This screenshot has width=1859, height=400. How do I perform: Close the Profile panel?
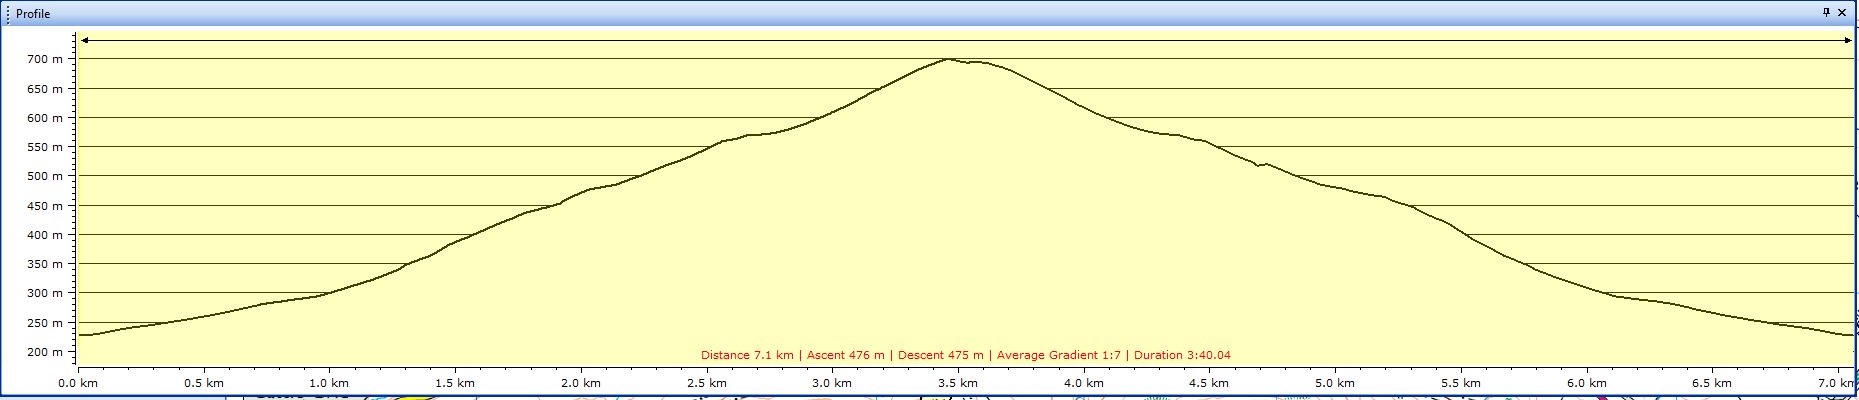(1842, 13)
